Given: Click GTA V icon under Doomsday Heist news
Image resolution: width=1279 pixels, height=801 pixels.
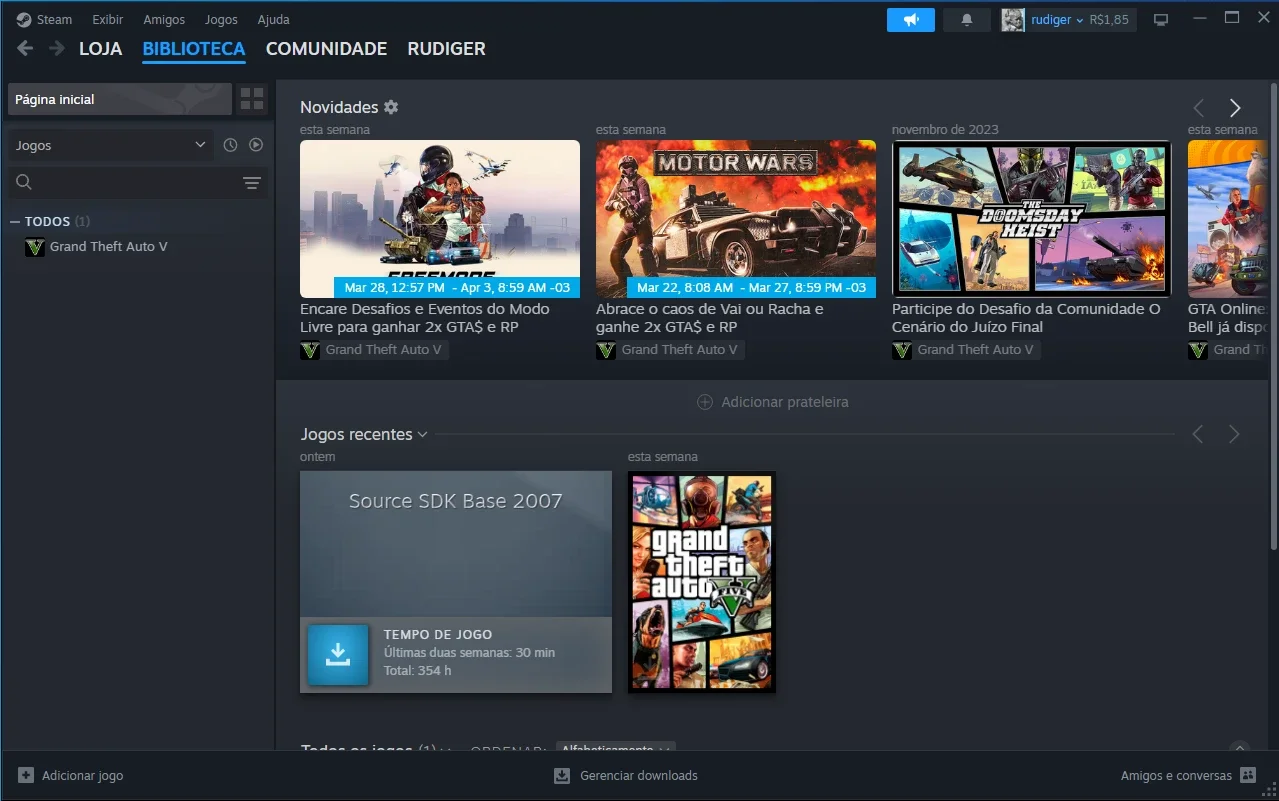Looking at the screenshot, I should (902, 350).
